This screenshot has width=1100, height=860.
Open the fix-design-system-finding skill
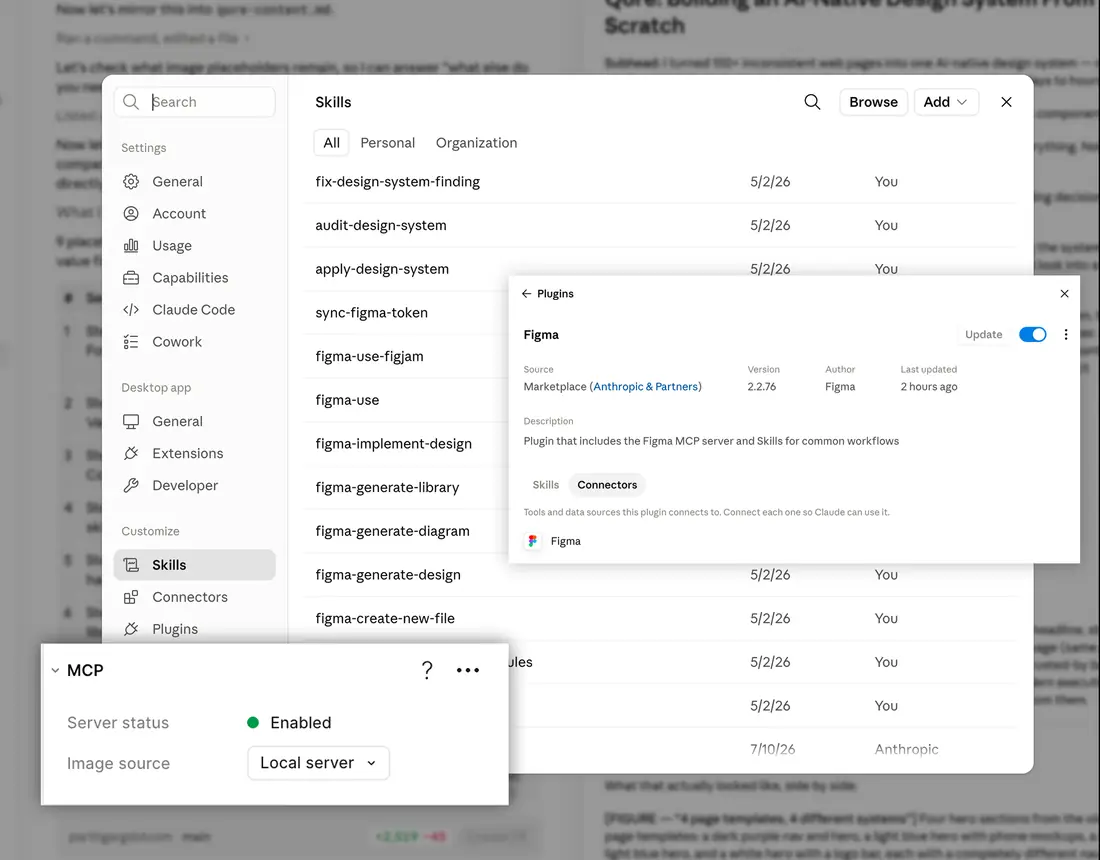(x=397, y=182)
